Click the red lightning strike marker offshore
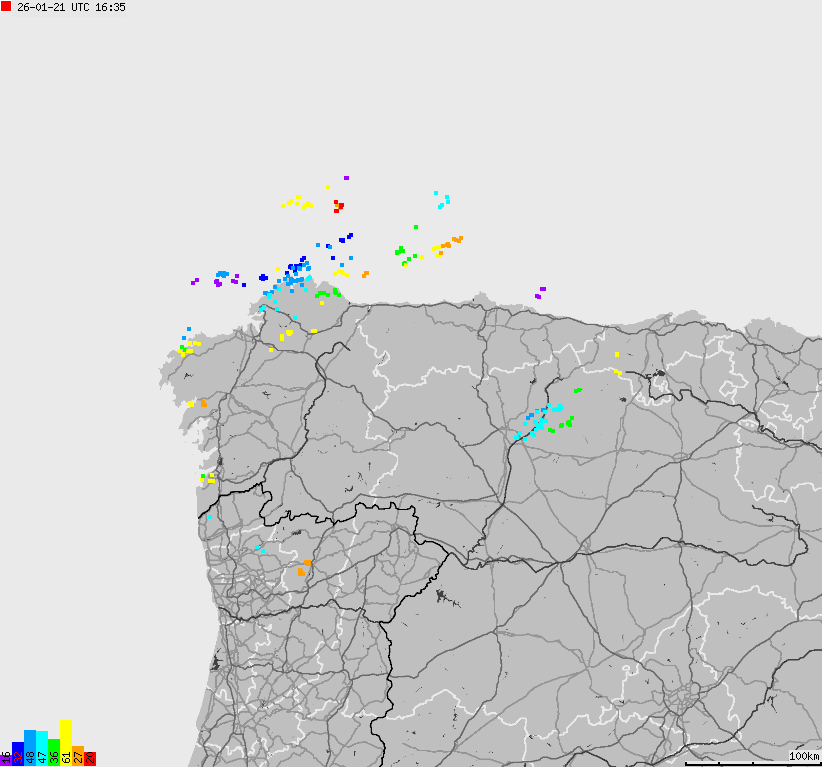822x767 pixels. pyautogui.click(x=338, y=205)
